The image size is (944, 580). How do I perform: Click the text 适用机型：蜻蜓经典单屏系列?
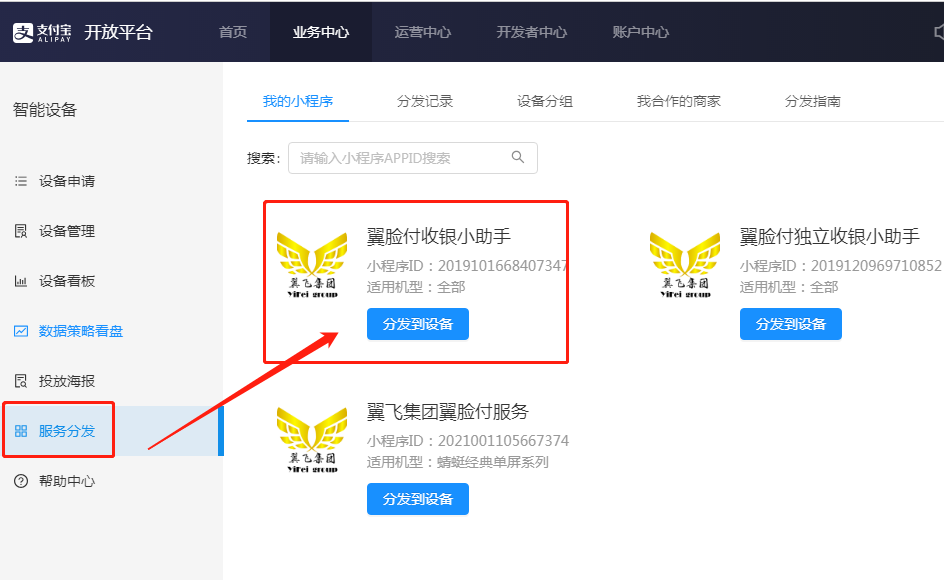click(458, 462)
